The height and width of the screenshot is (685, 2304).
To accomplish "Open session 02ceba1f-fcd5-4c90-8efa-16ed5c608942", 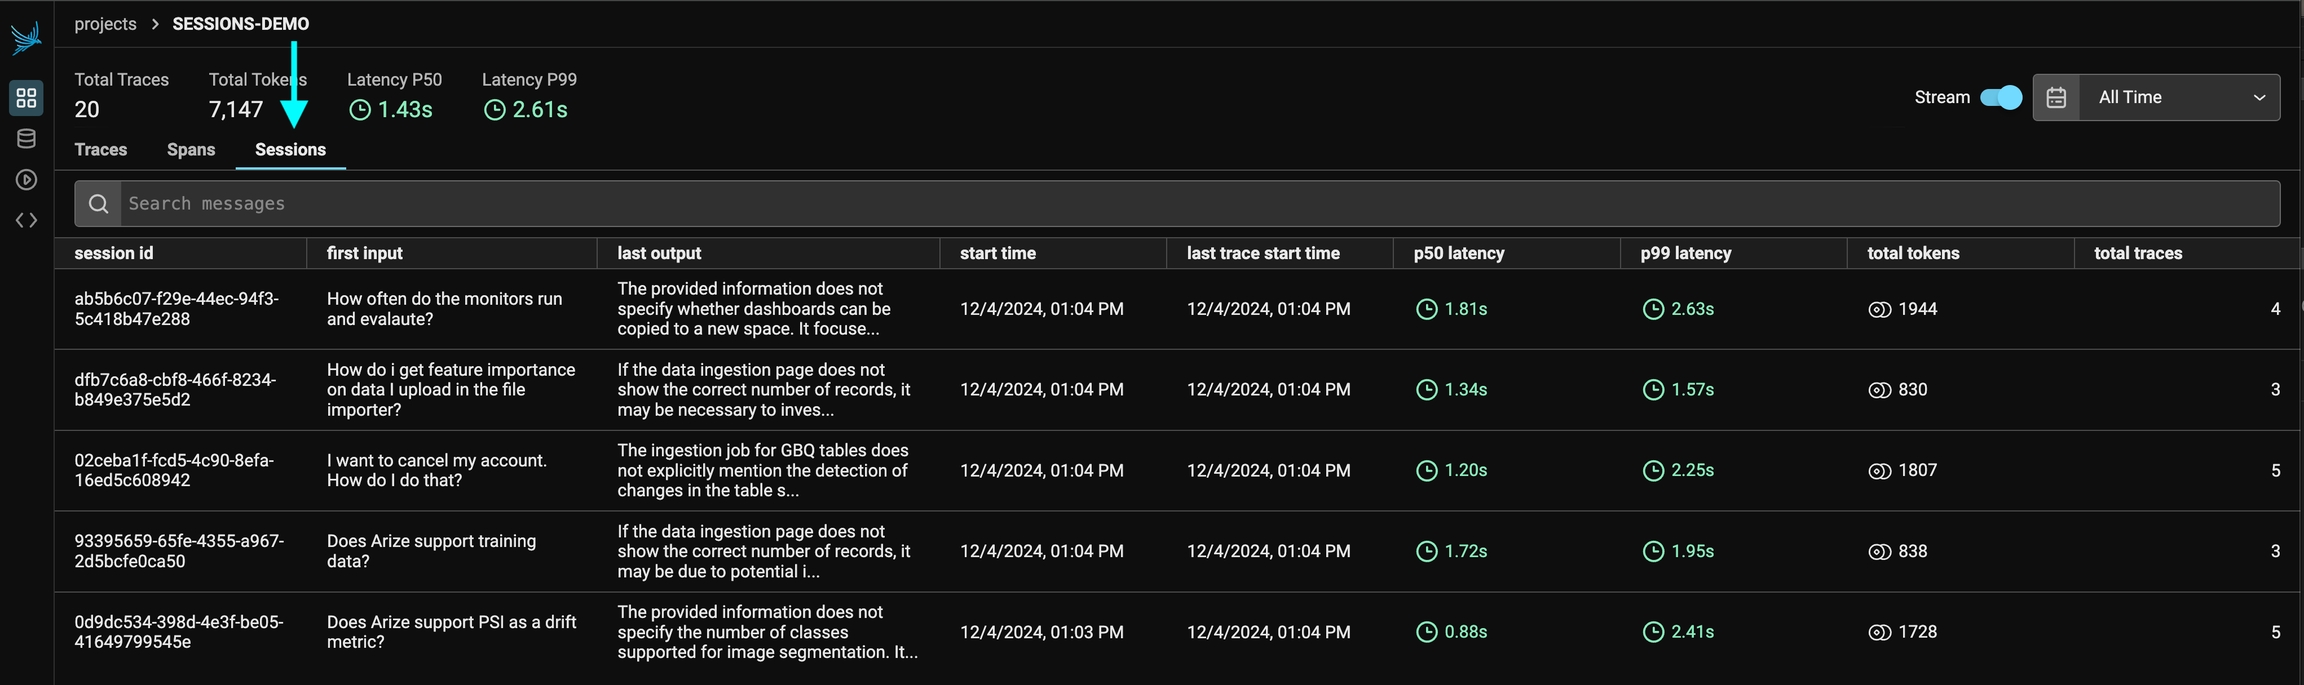I will (174, 470).
